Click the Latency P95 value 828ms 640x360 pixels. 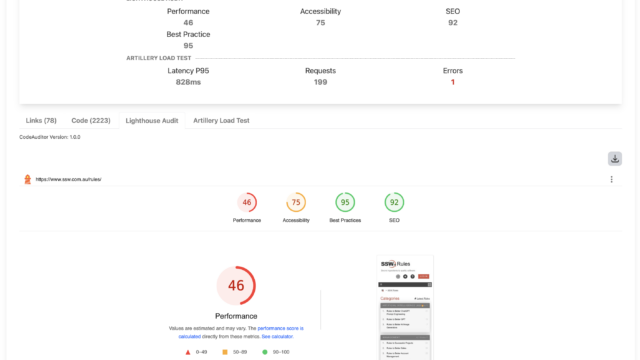(x=188, y=82)
